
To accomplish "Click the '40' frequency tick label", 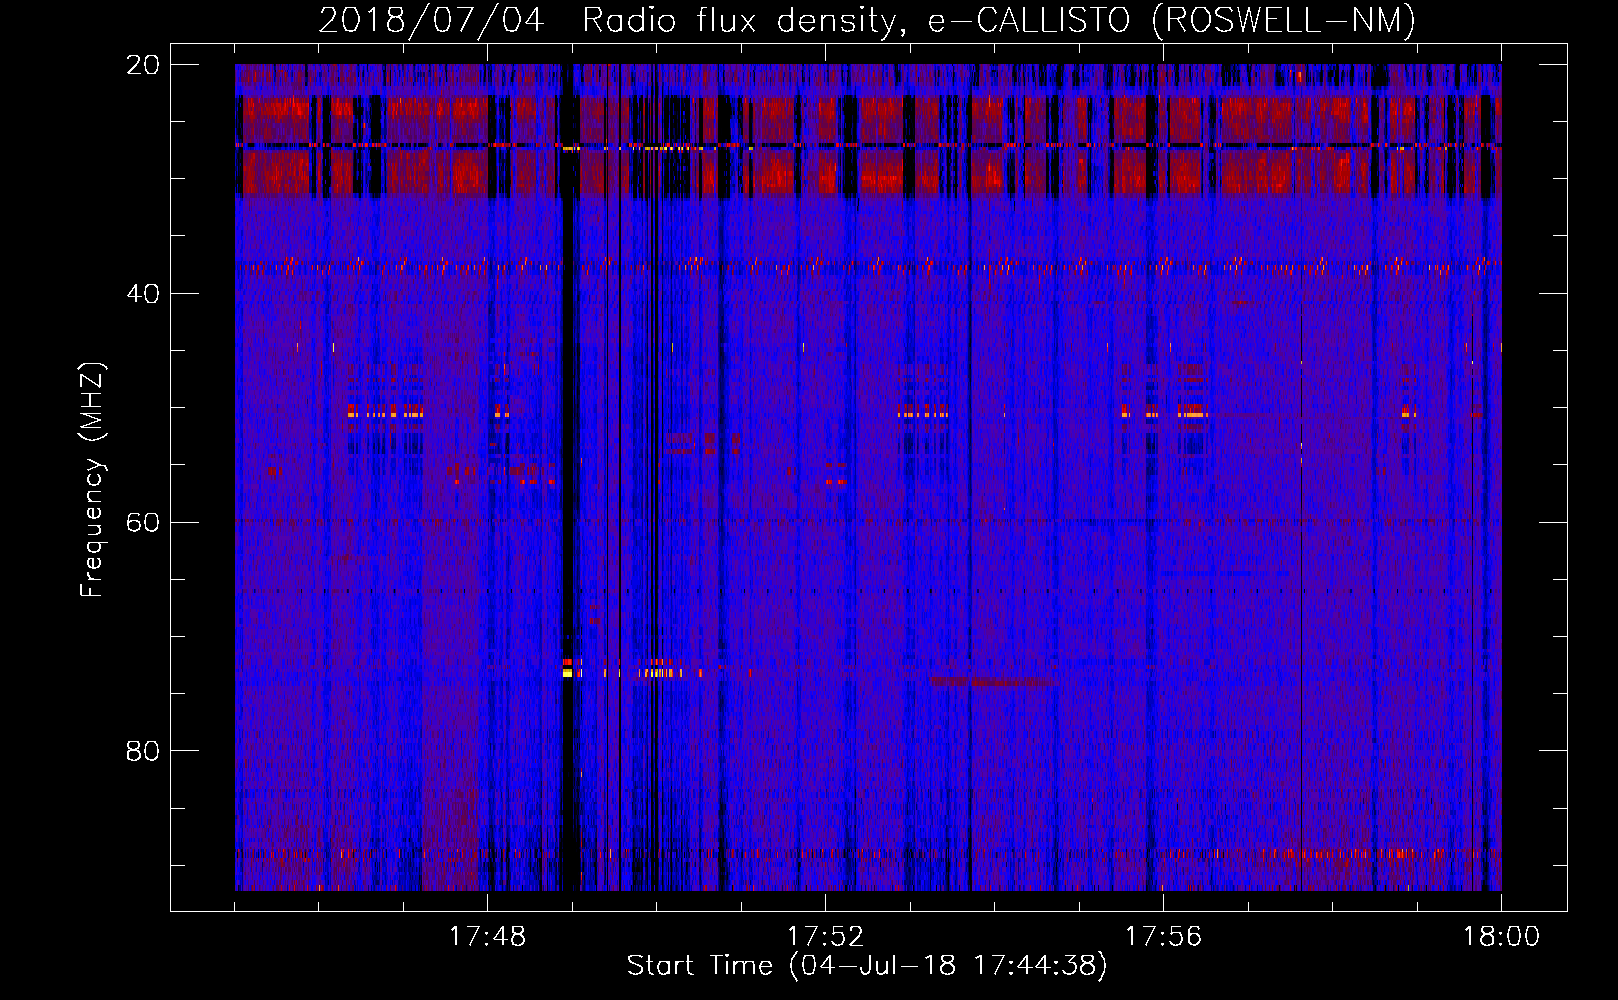I will click(x=142, y=294).
